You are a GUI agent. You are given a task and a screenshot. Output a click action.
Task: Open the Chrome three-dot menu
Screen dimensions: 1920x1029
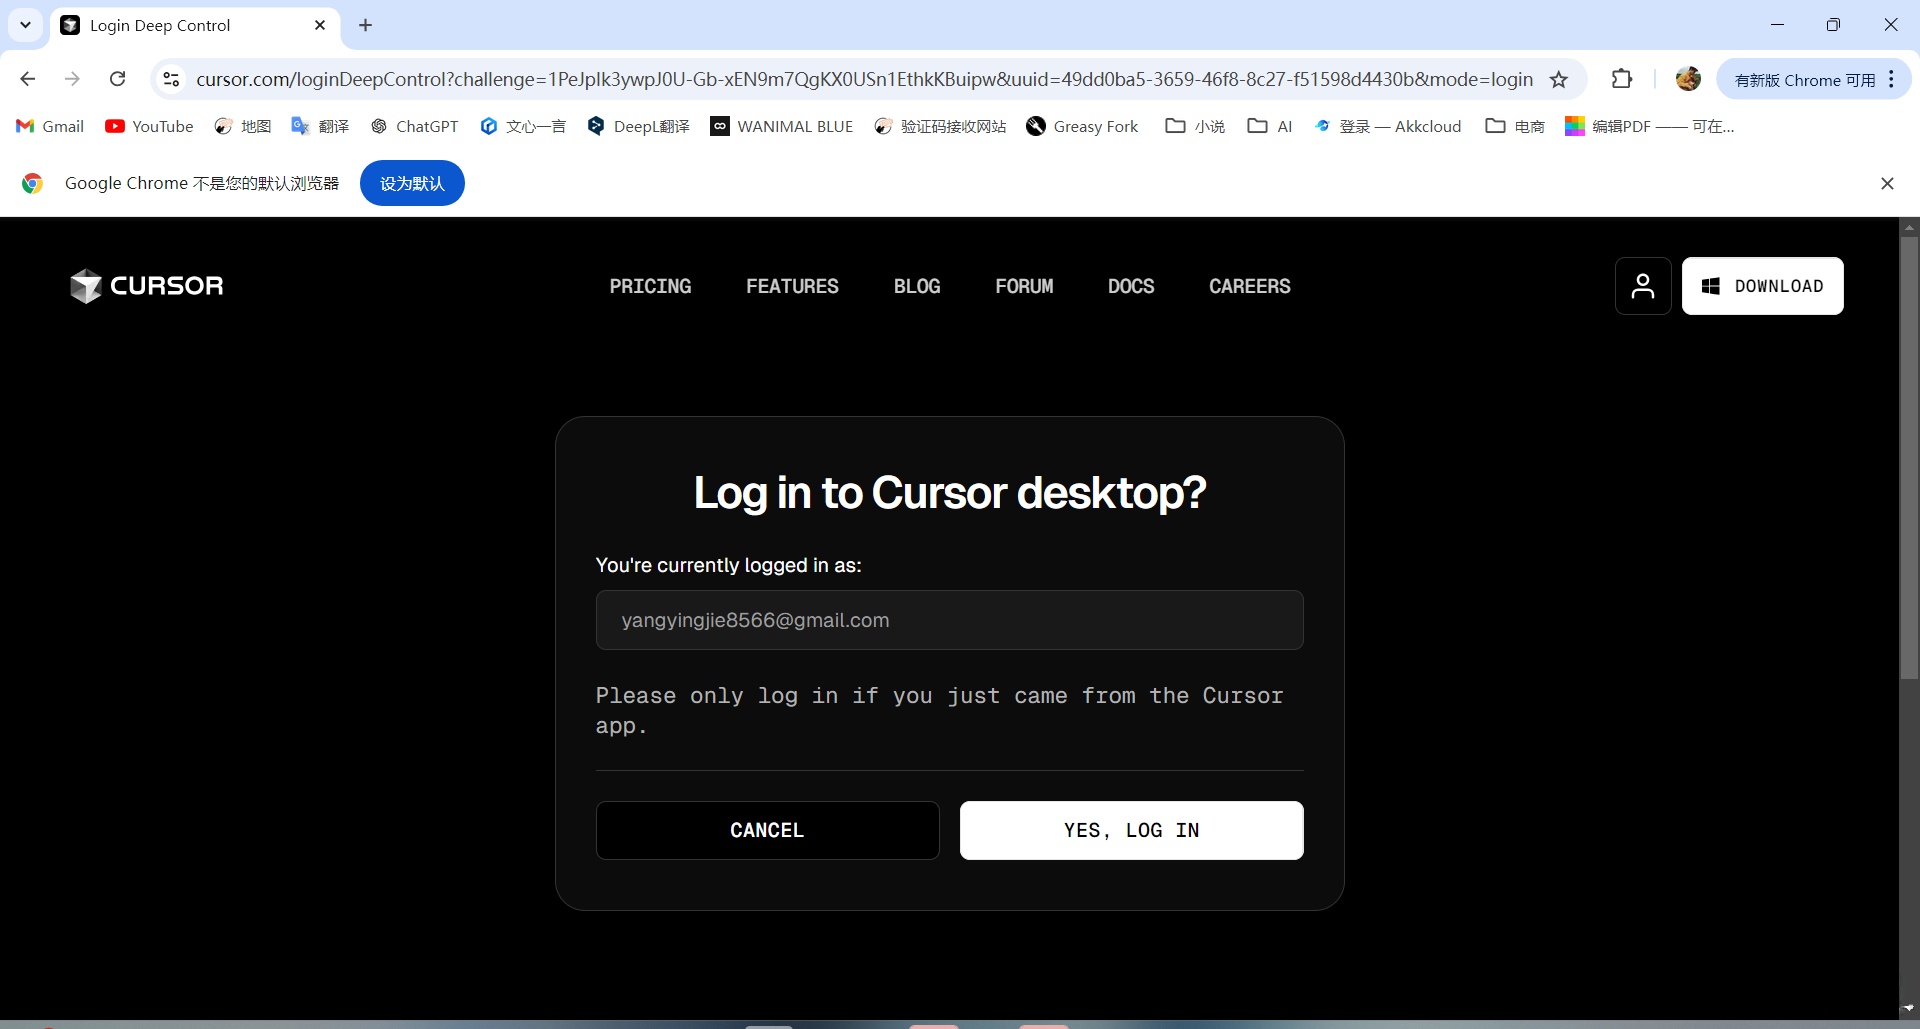coord(1892,79)
